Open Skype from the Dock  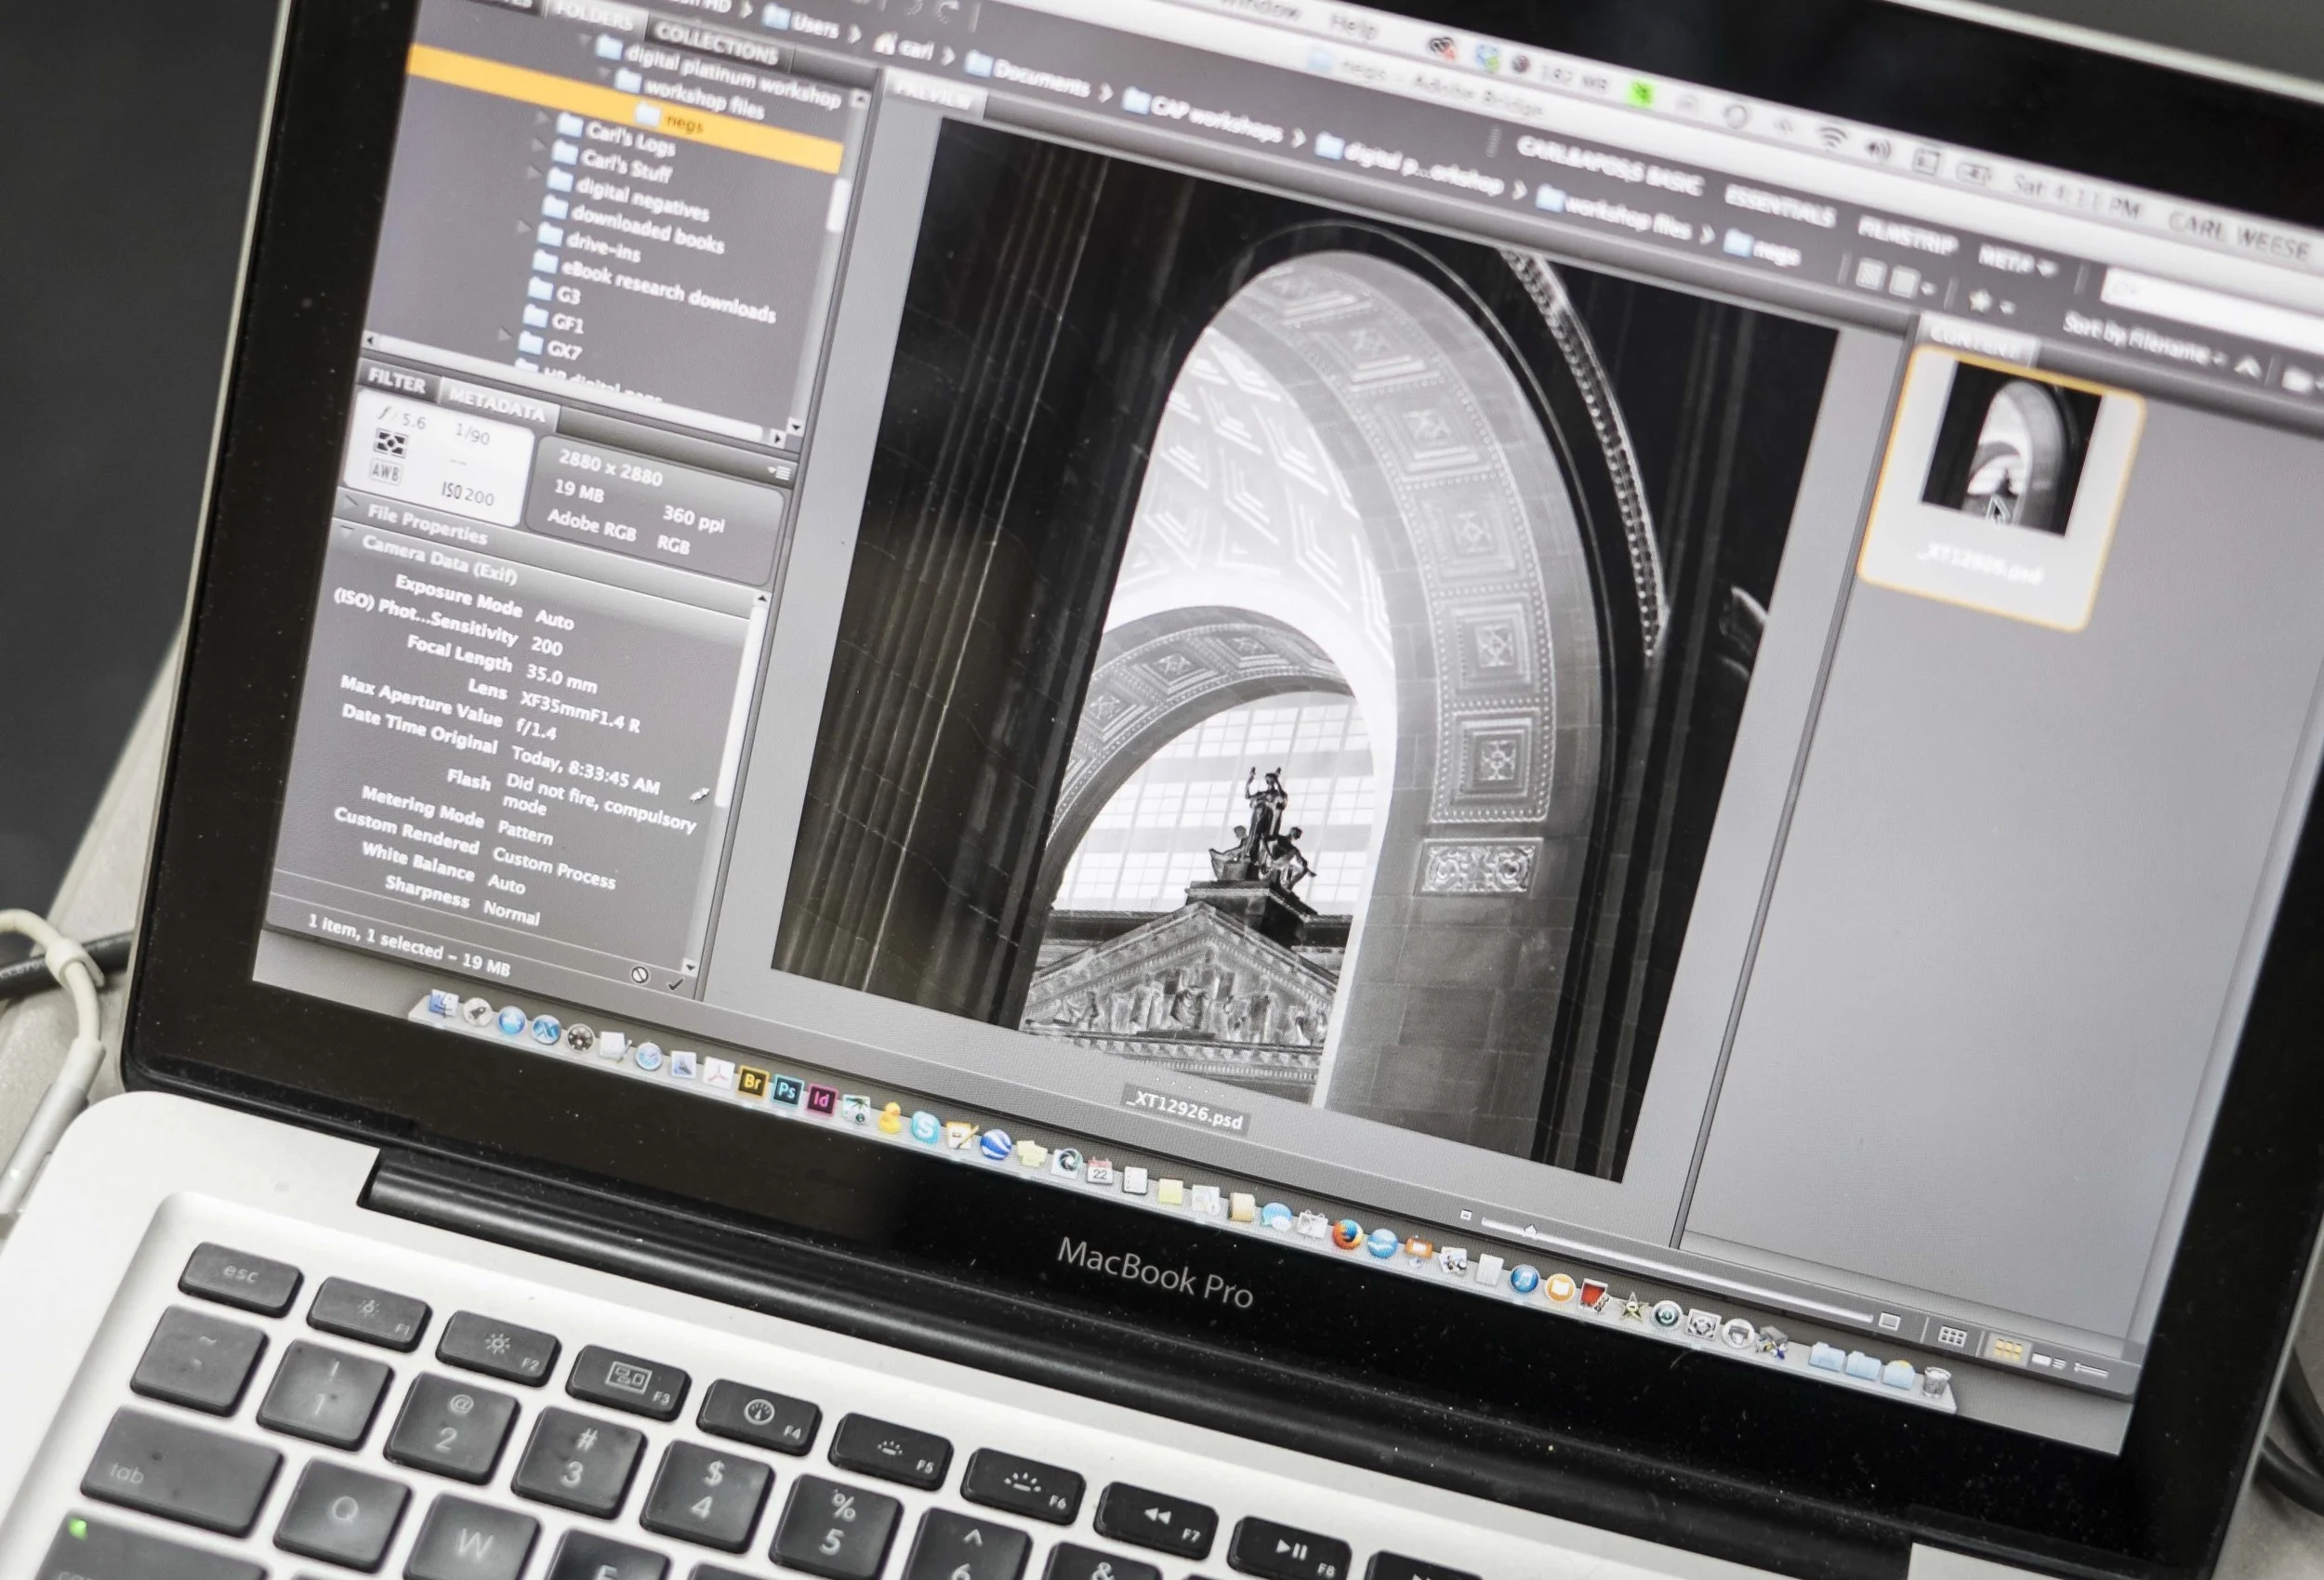click(x=926, y=1127)
